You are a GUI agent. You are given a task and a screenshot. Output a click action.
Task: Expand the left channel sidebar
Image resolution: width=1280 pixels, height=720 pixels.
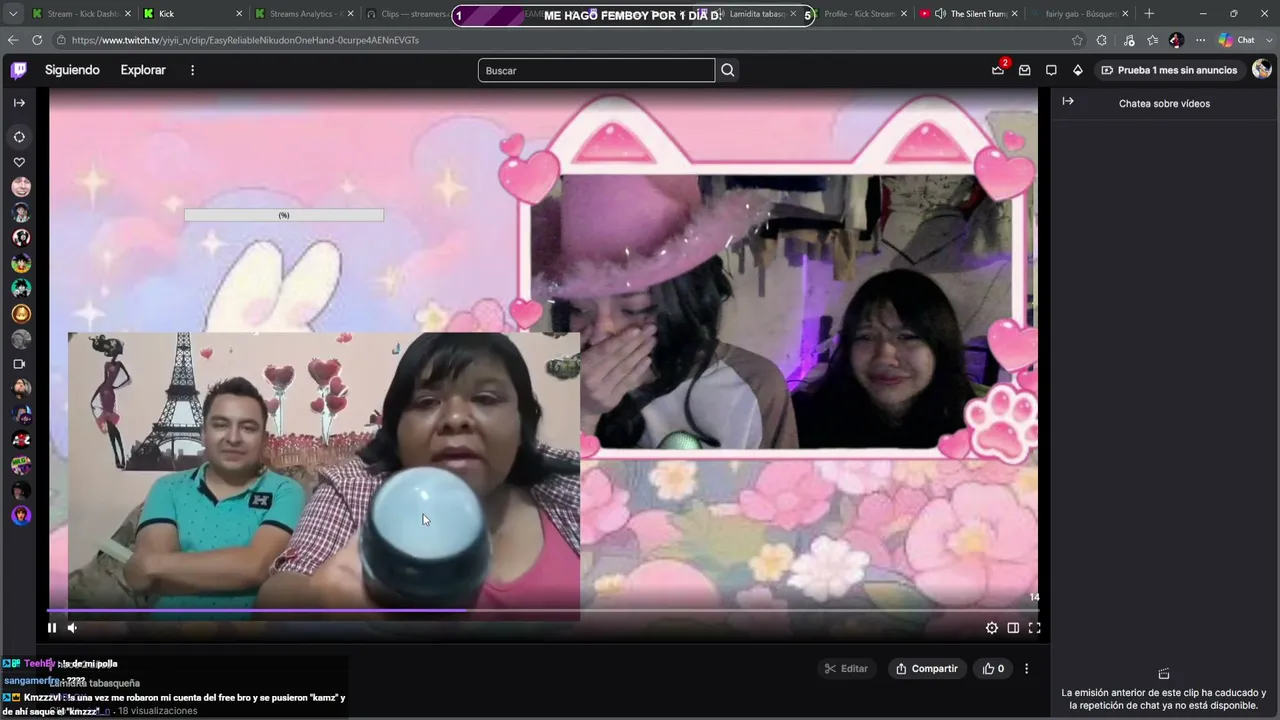(19, 103)
